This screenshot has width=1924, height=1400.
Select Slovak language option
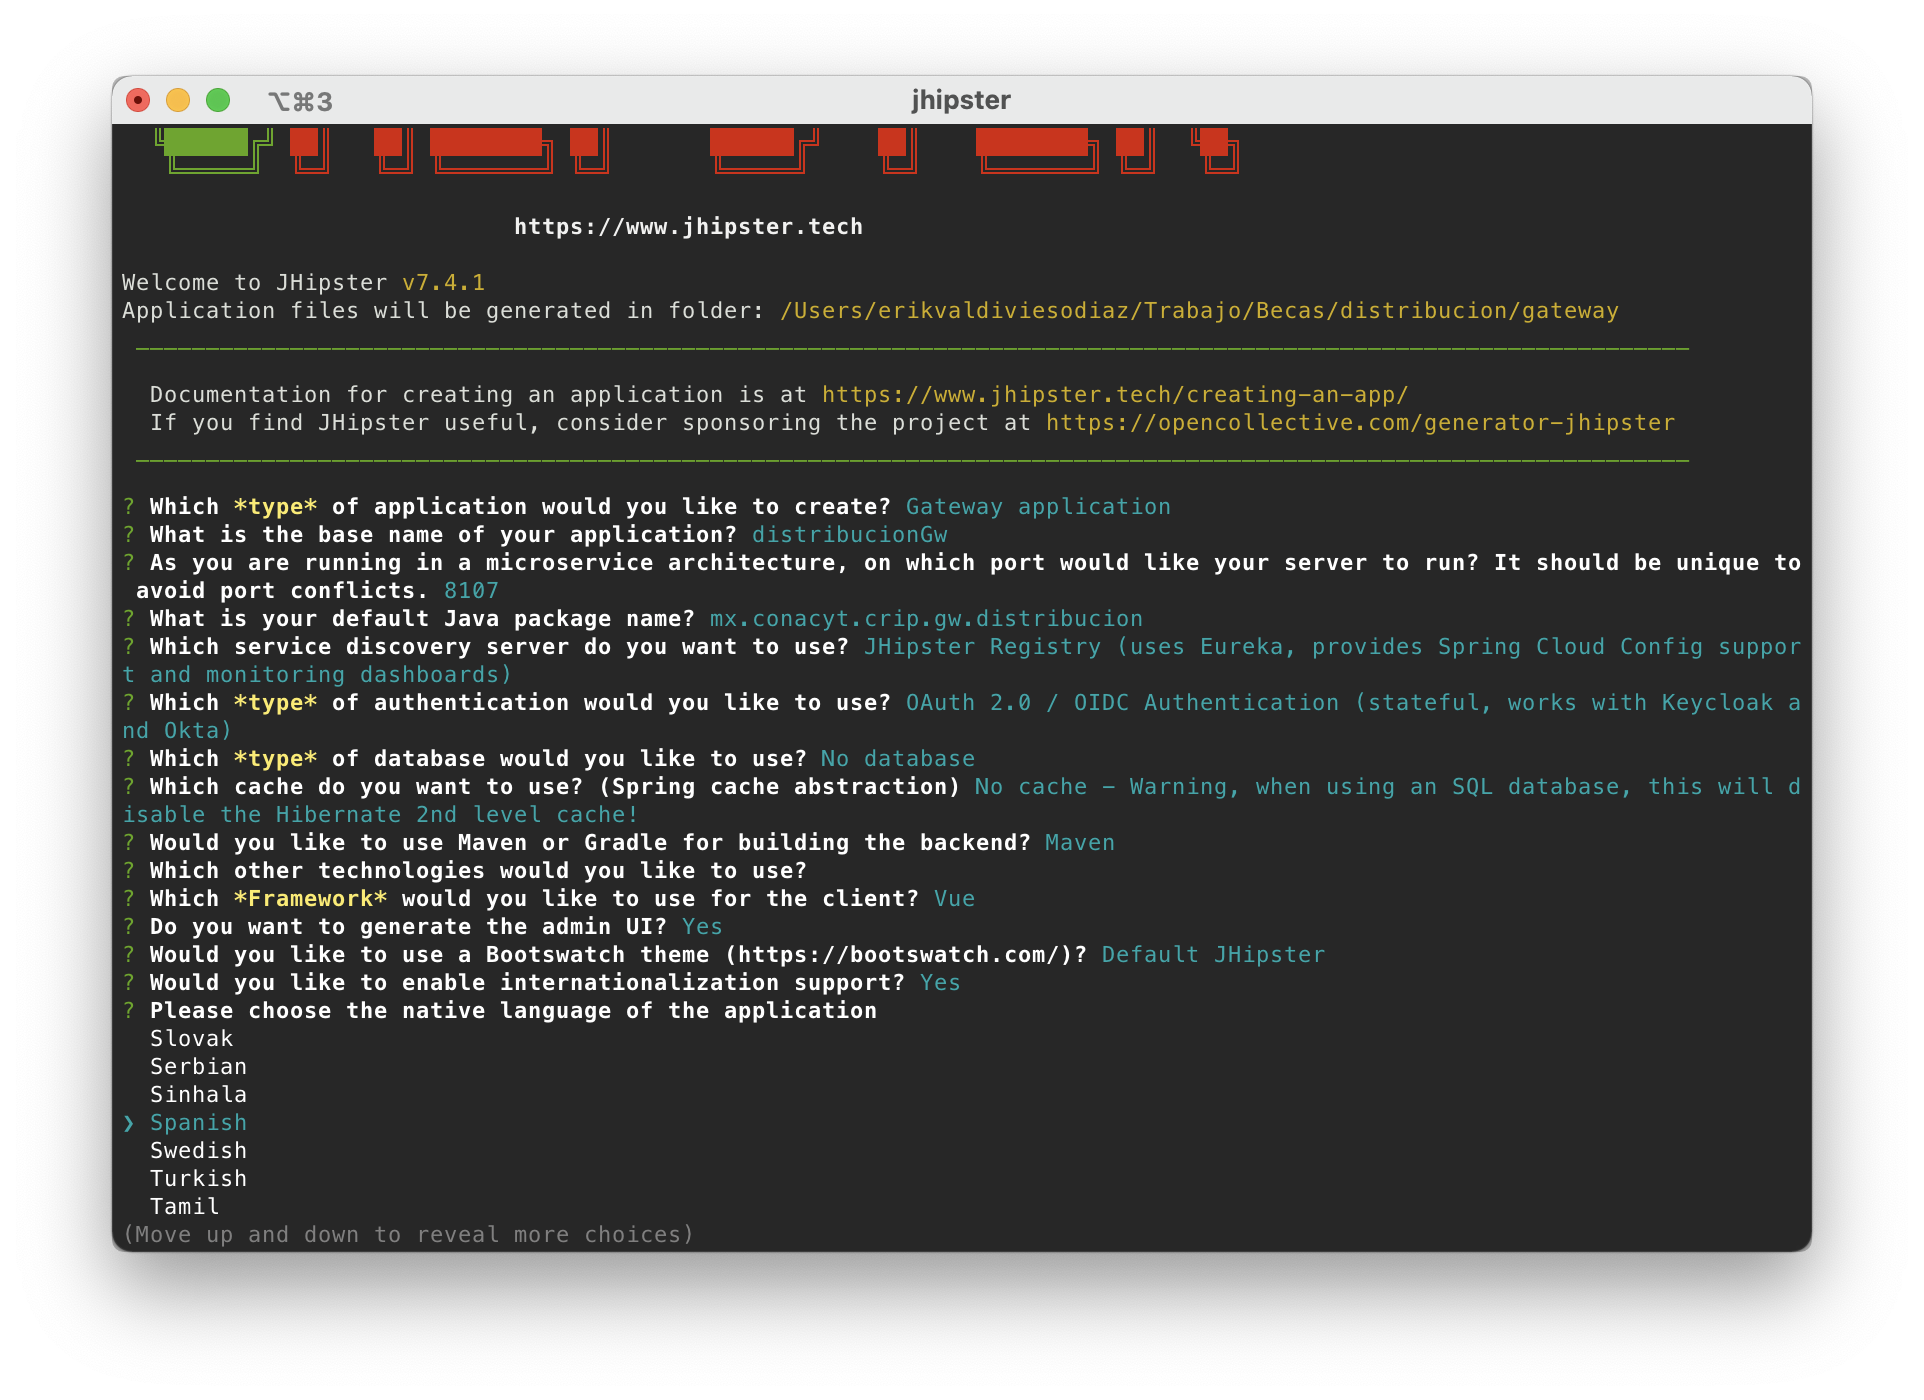(x=191, y=1039)
